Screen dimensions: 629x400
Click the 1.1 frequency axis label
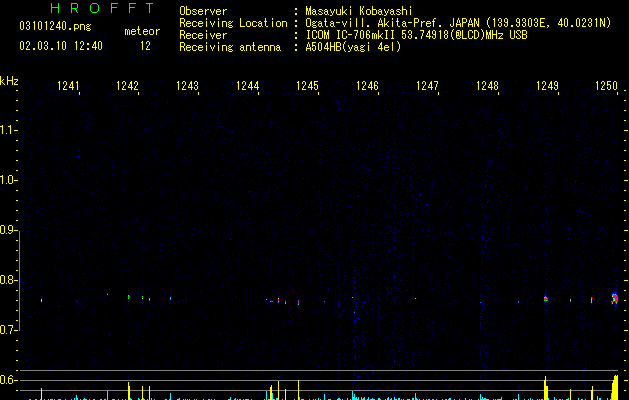click(8, 130)
